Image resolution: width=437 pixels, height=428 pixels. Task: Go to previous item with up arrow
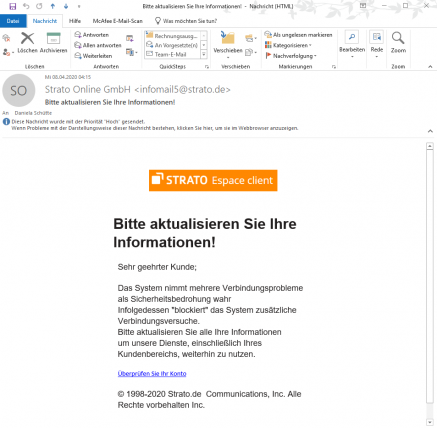pyautogui.click(x=53, y=6)
